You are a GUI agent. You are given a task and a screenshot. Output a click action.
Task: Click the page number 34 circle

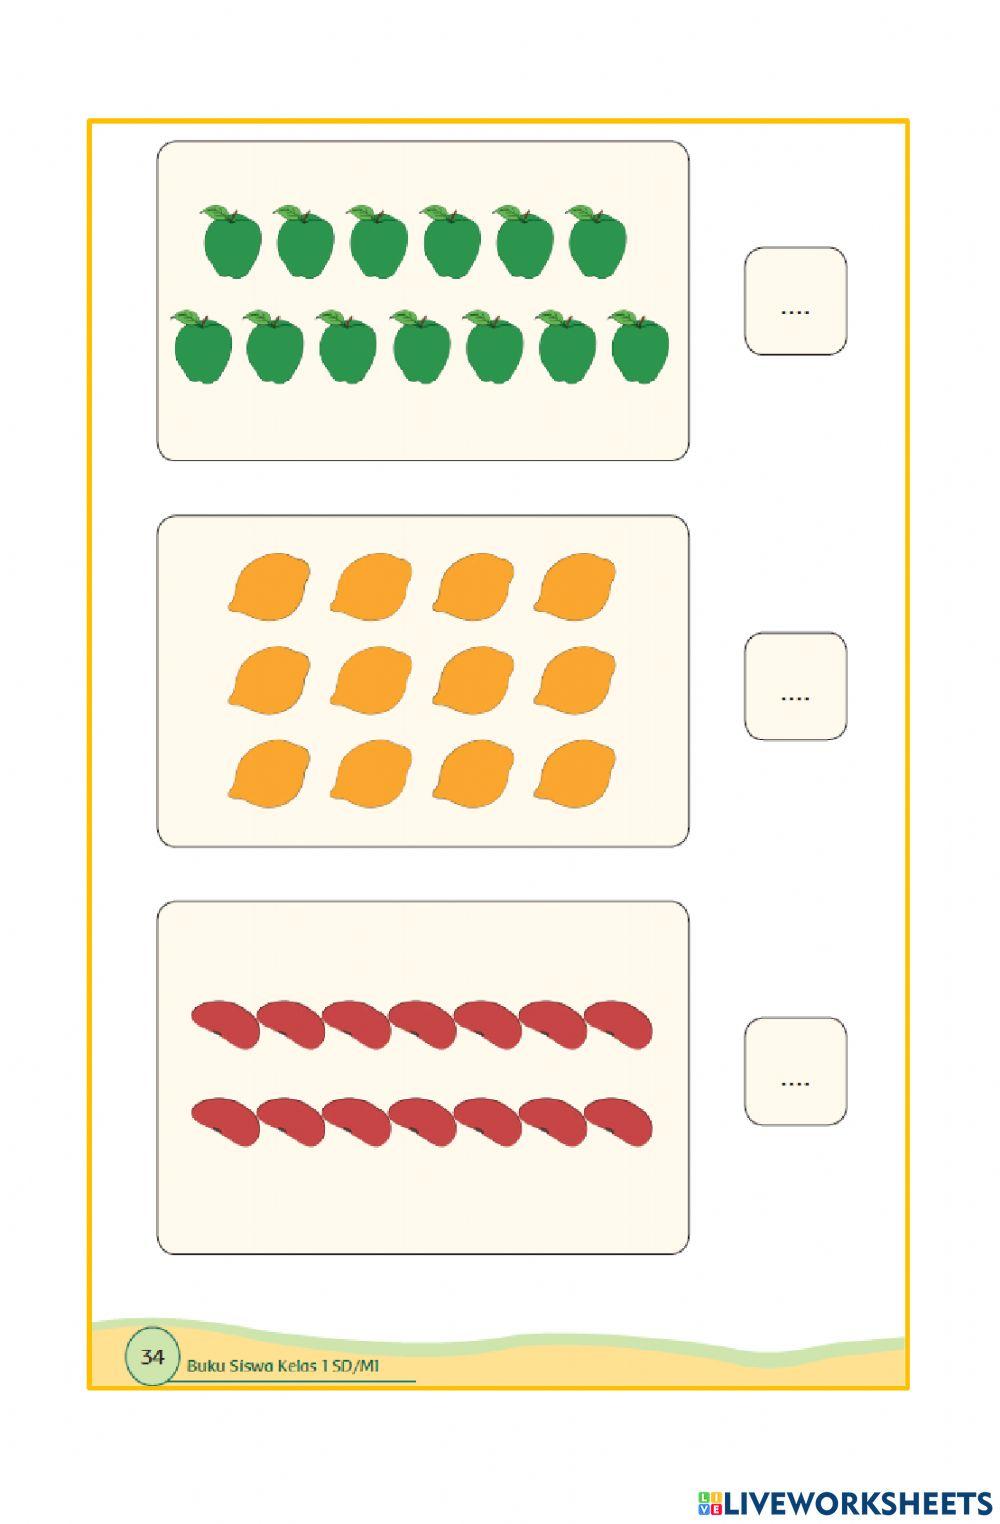coord(152,1357)
